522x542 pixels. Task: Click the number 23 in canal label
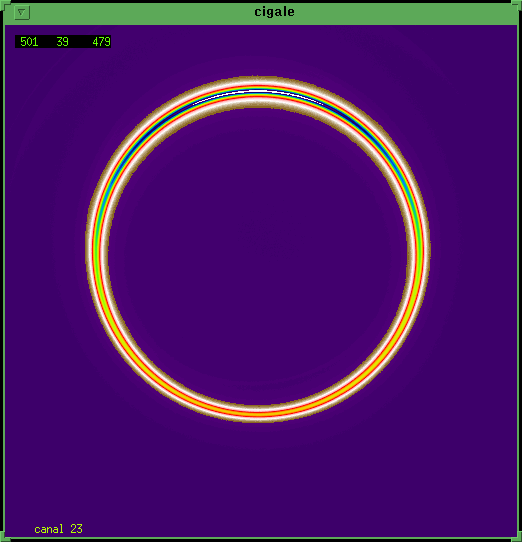pyautogui.click(x=76, y=529)
